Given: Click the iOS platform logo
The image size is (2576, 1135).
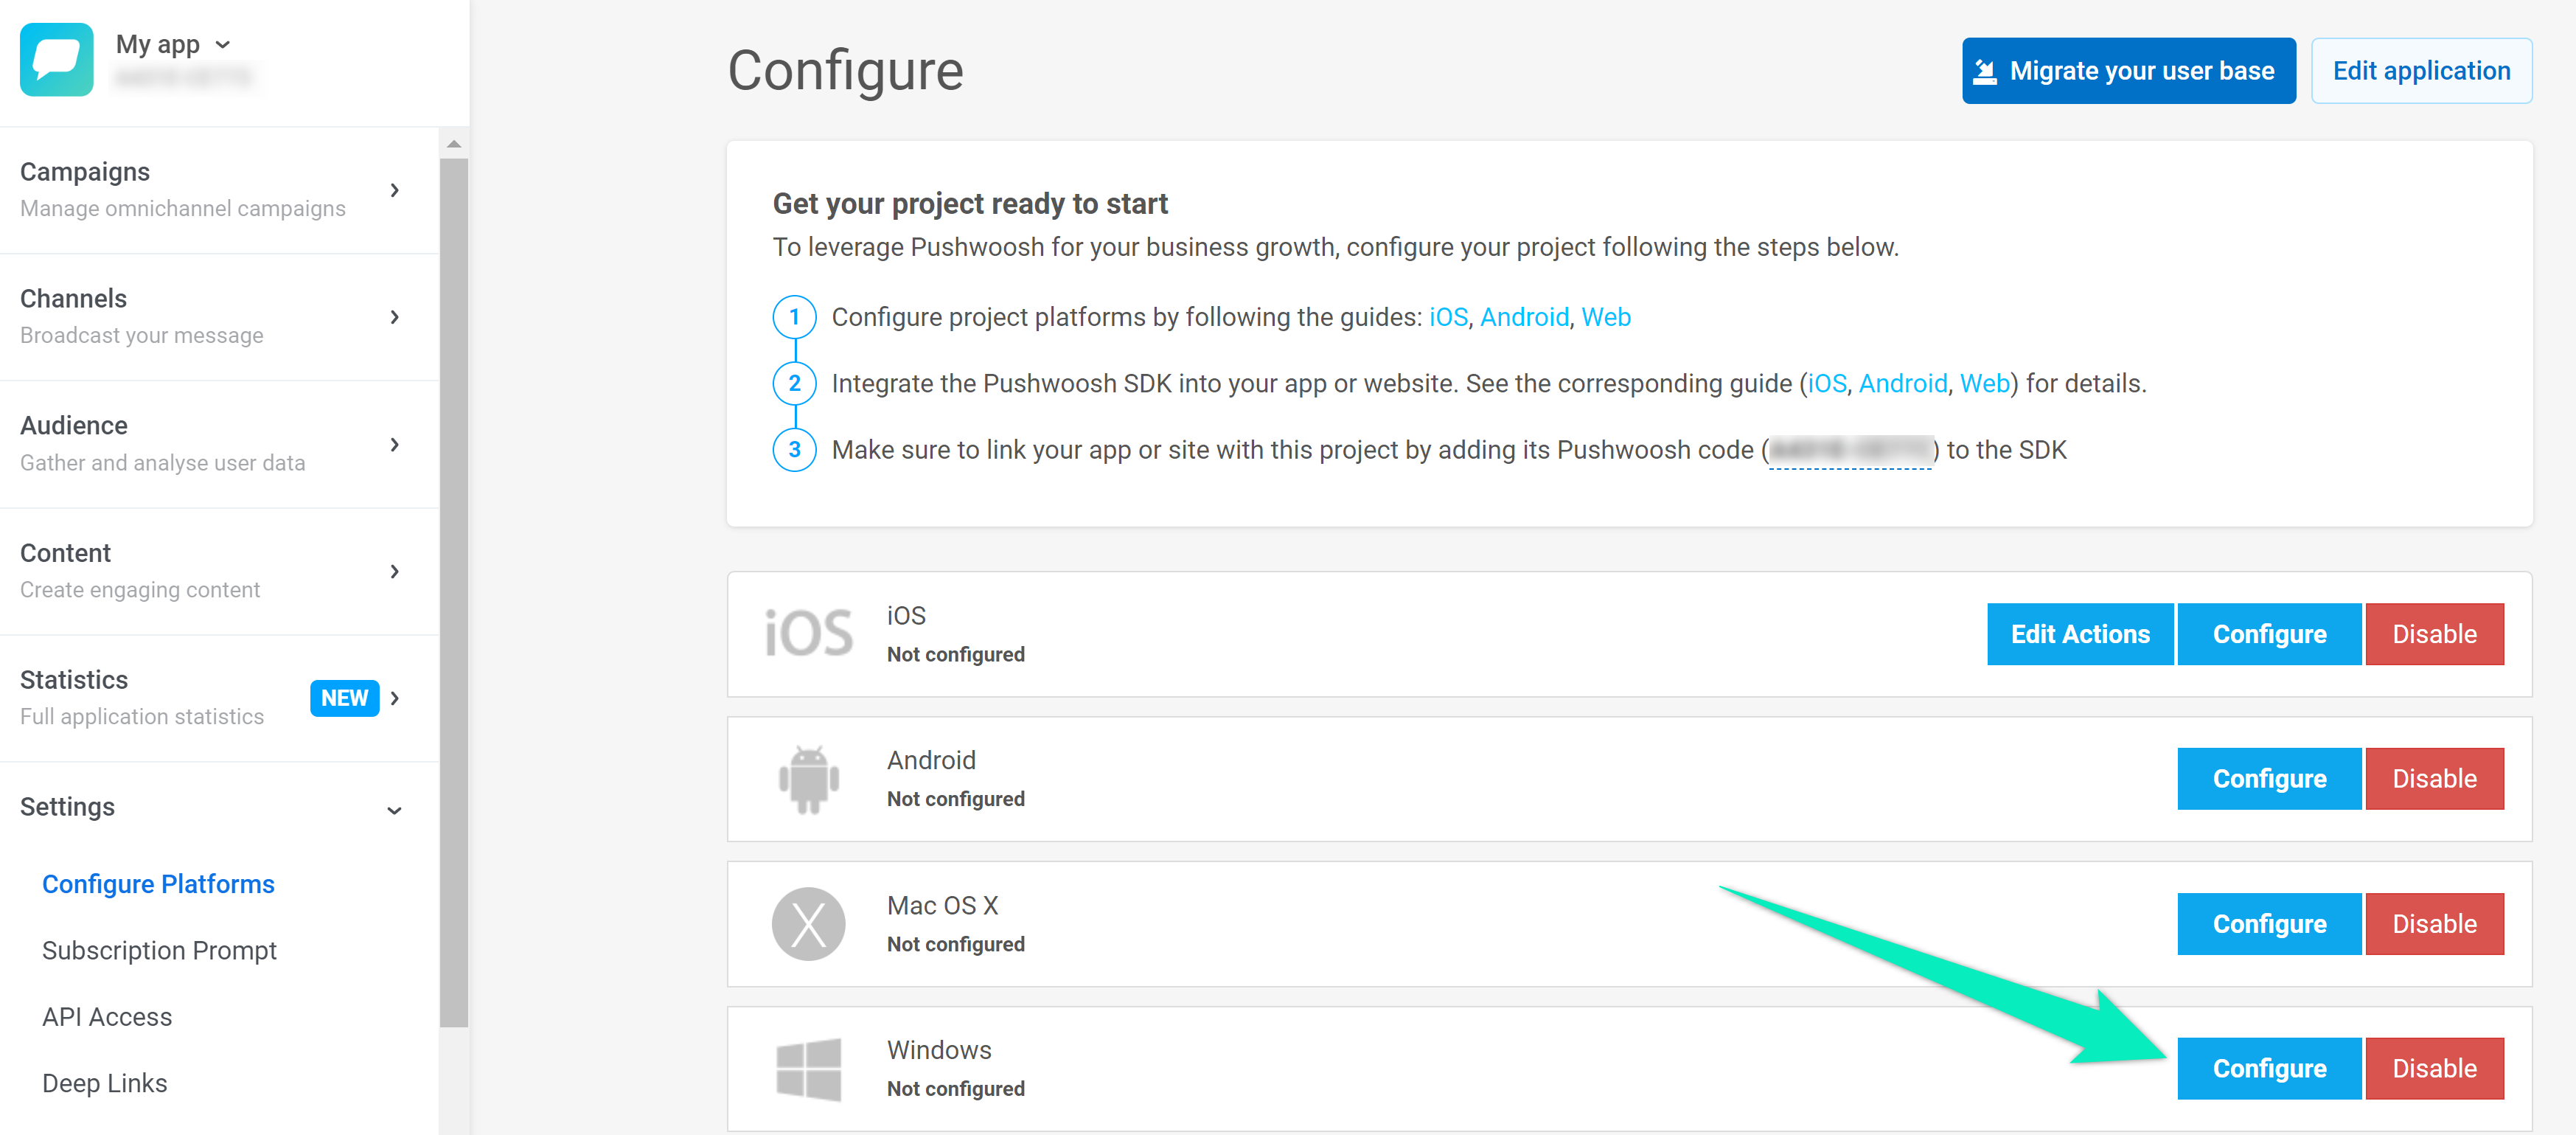Looking at the screenshot, I should [808, 634].
